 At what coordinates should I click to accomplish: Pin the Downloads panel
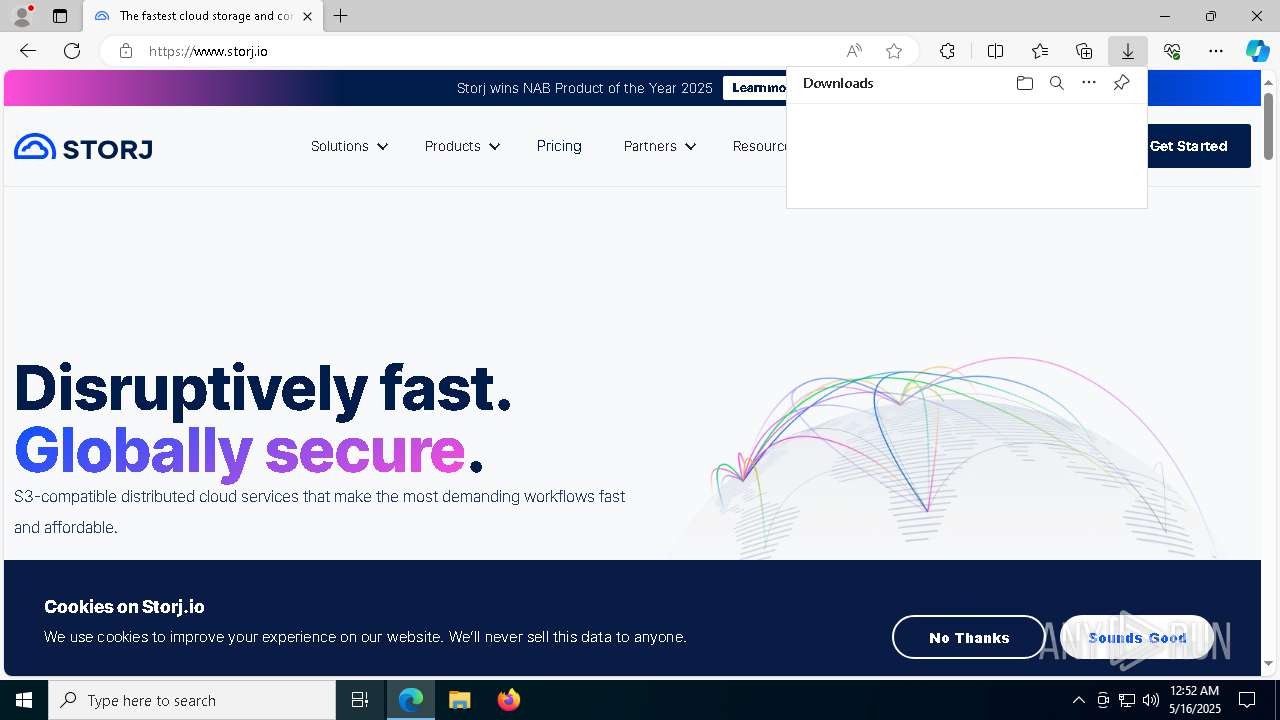[x=1121, y=83]
